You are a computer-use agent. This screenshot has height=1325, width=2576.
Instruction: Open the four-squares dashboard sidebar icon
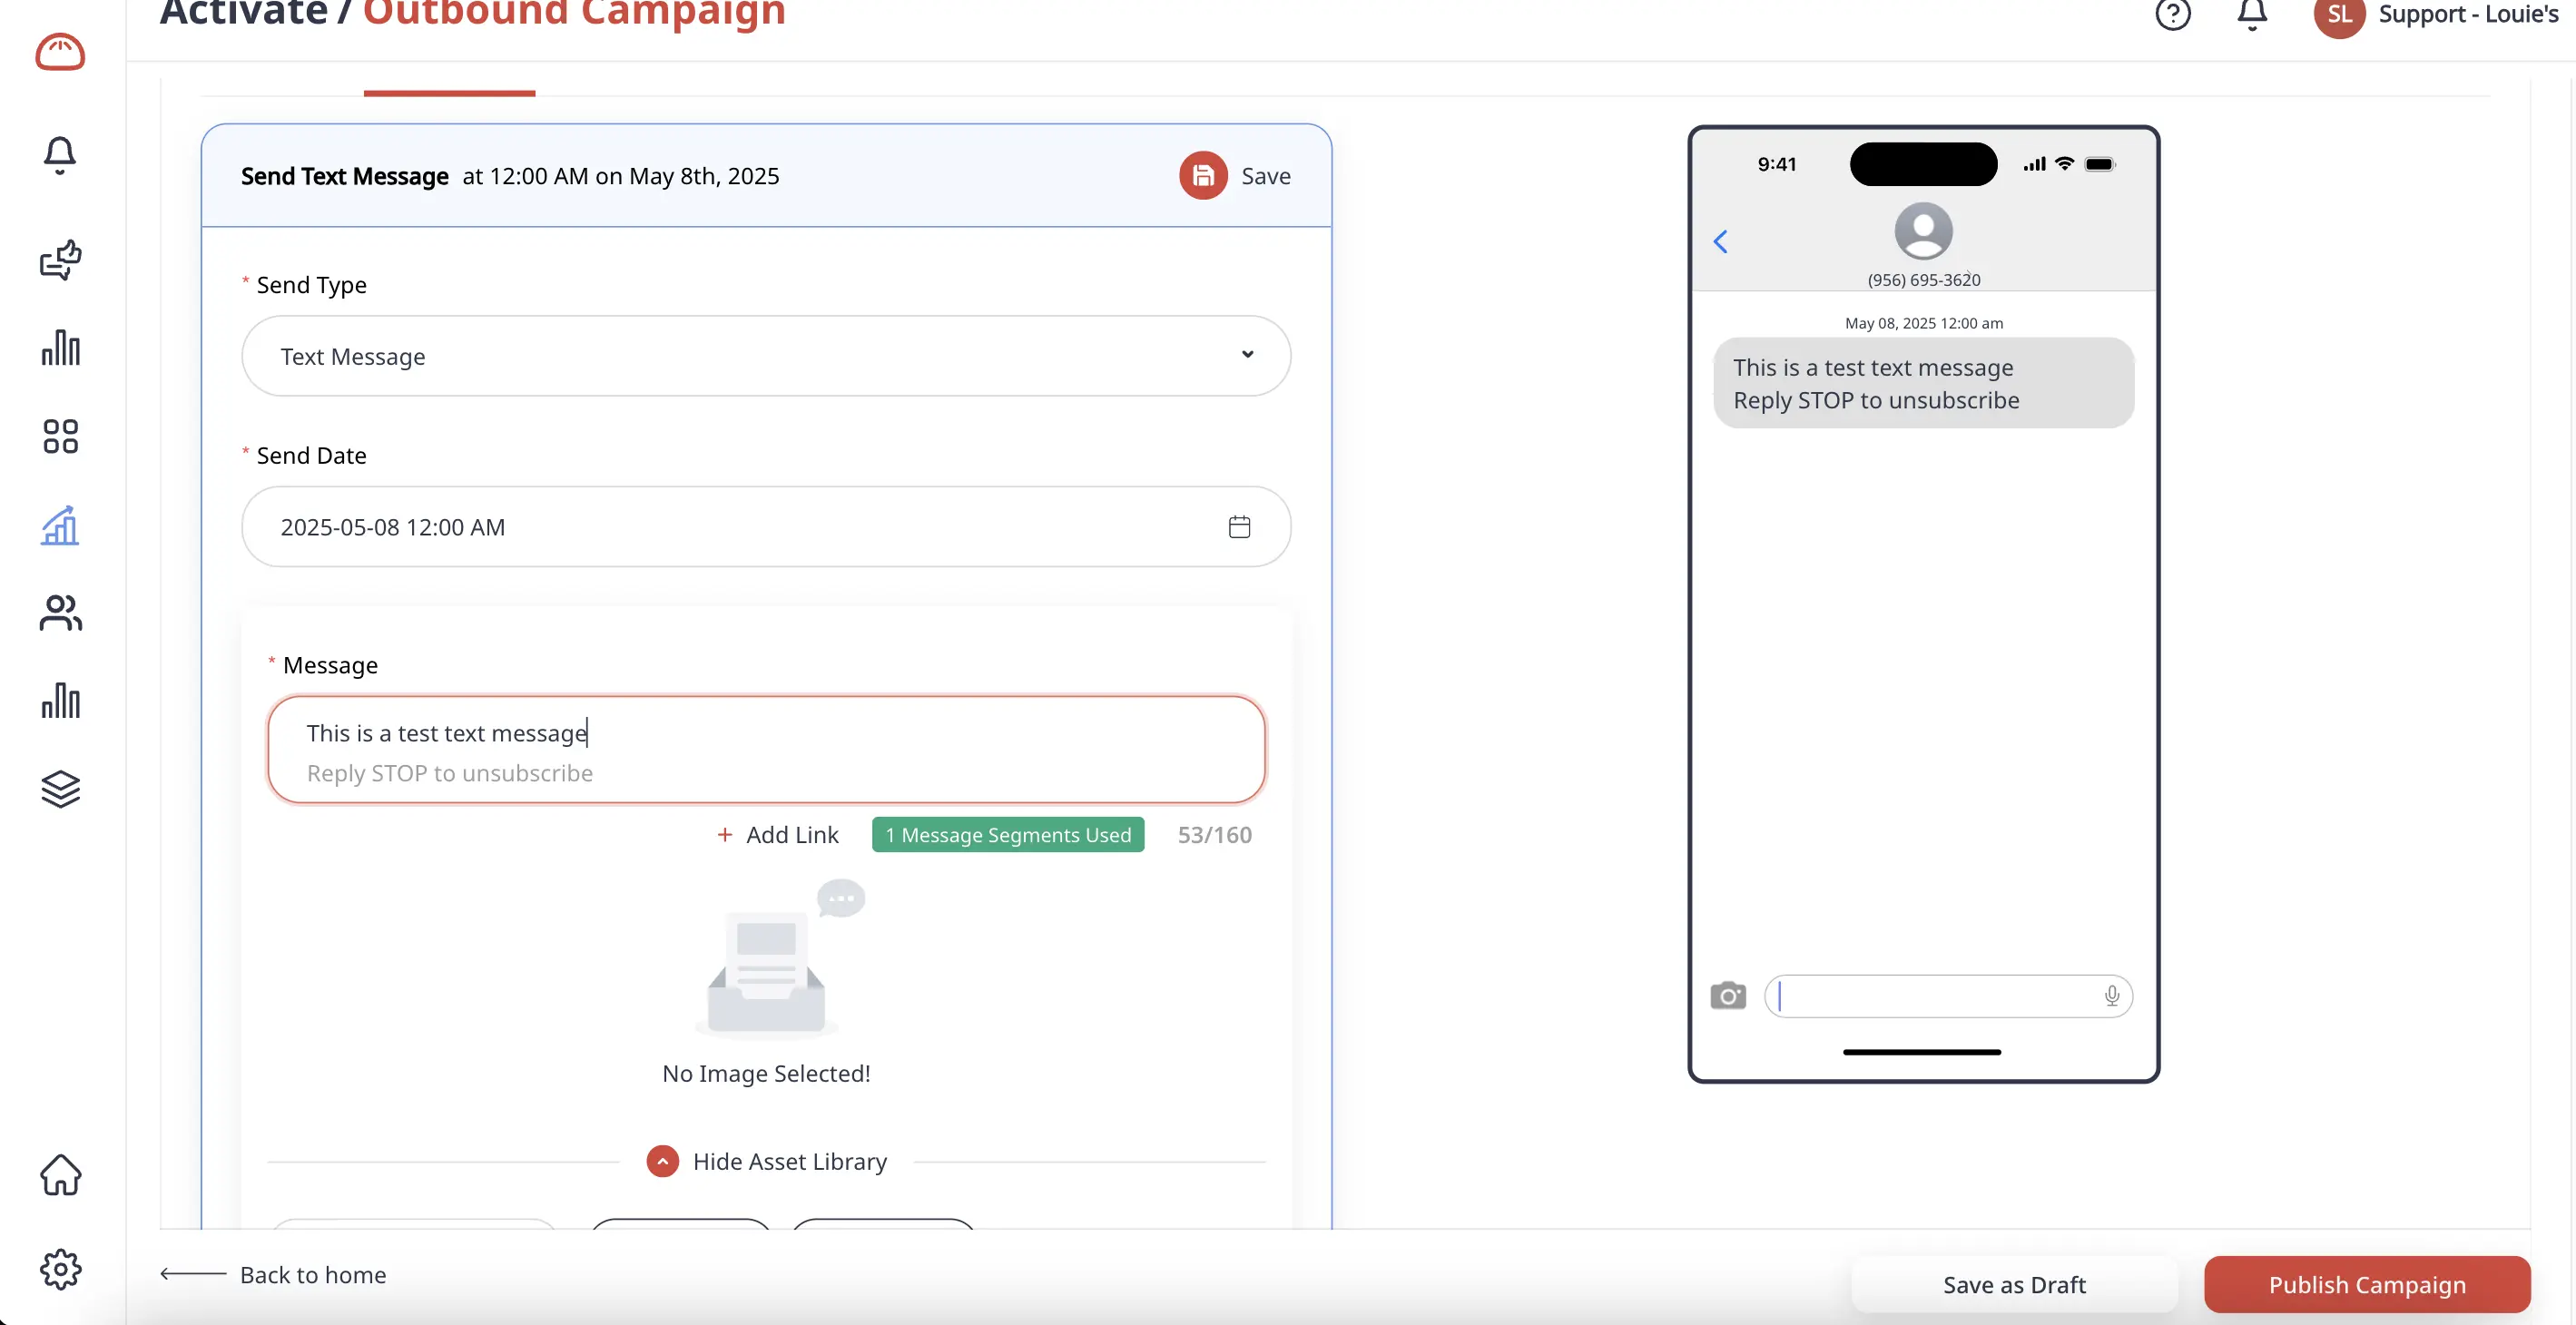pos(60,436)
